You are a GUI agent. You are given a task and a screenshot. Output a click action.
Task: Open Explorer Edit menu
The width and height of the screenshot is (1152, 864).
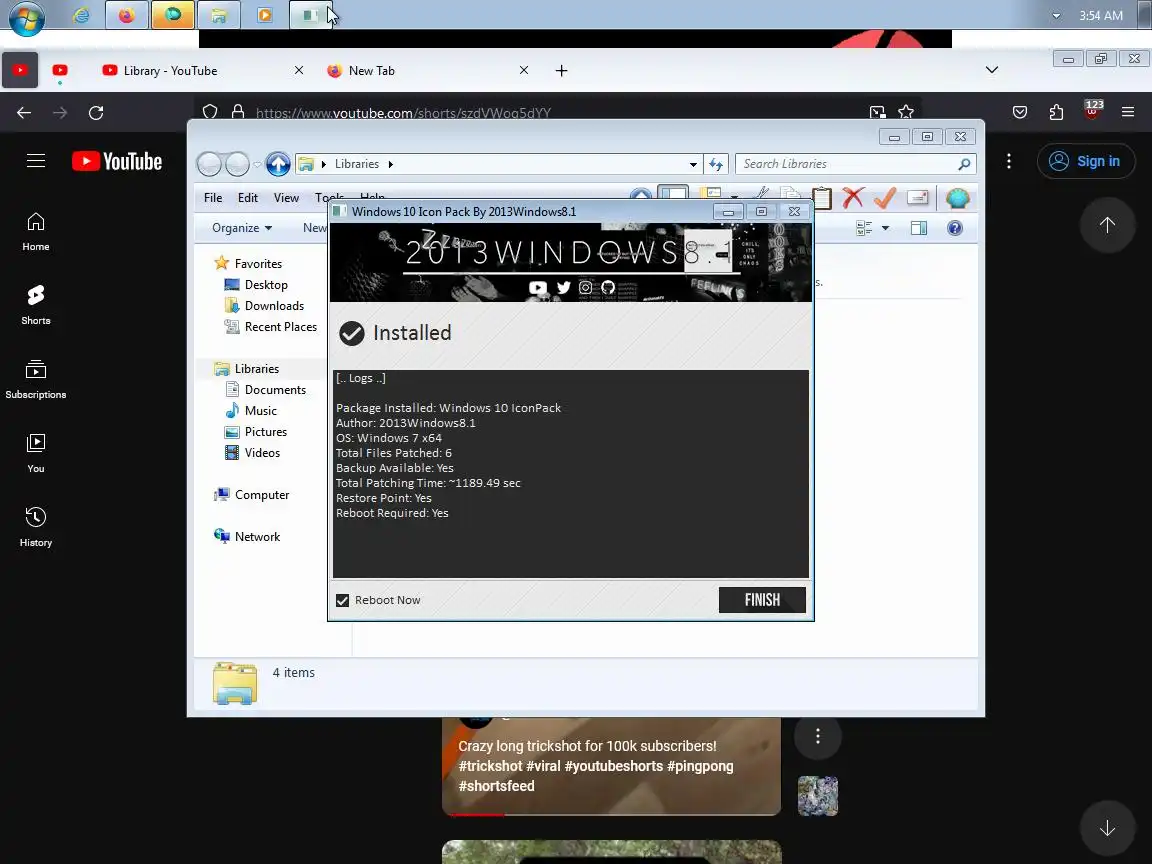click(248, 198)
